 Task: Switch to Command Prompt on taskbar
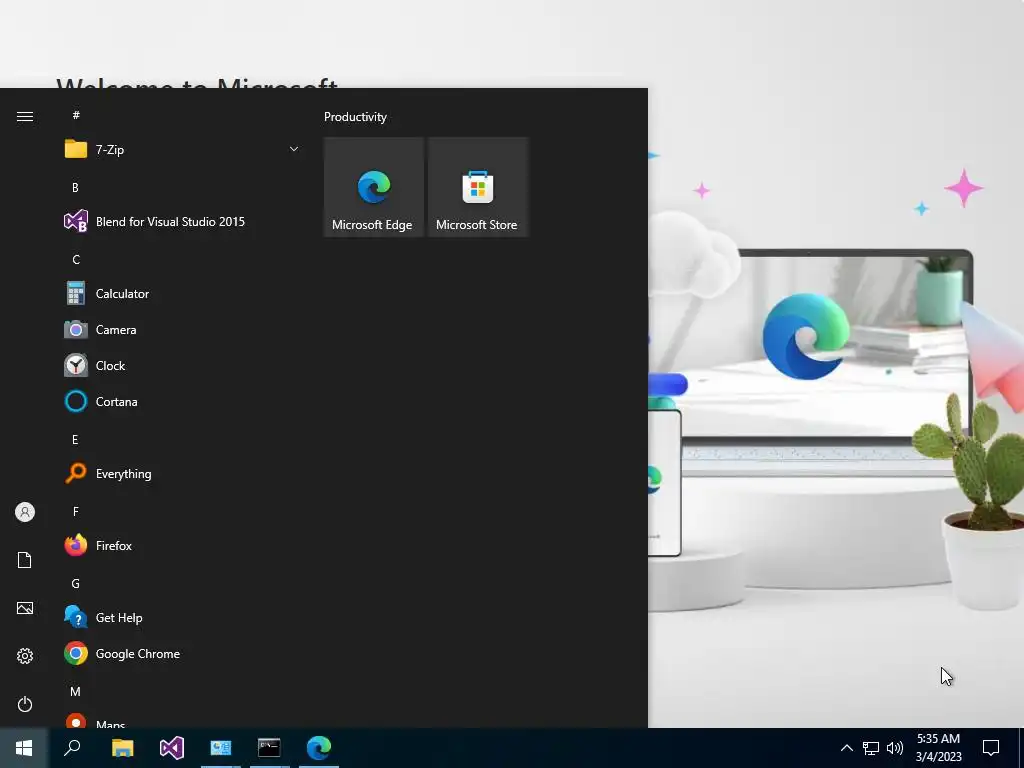pos(269,748)
